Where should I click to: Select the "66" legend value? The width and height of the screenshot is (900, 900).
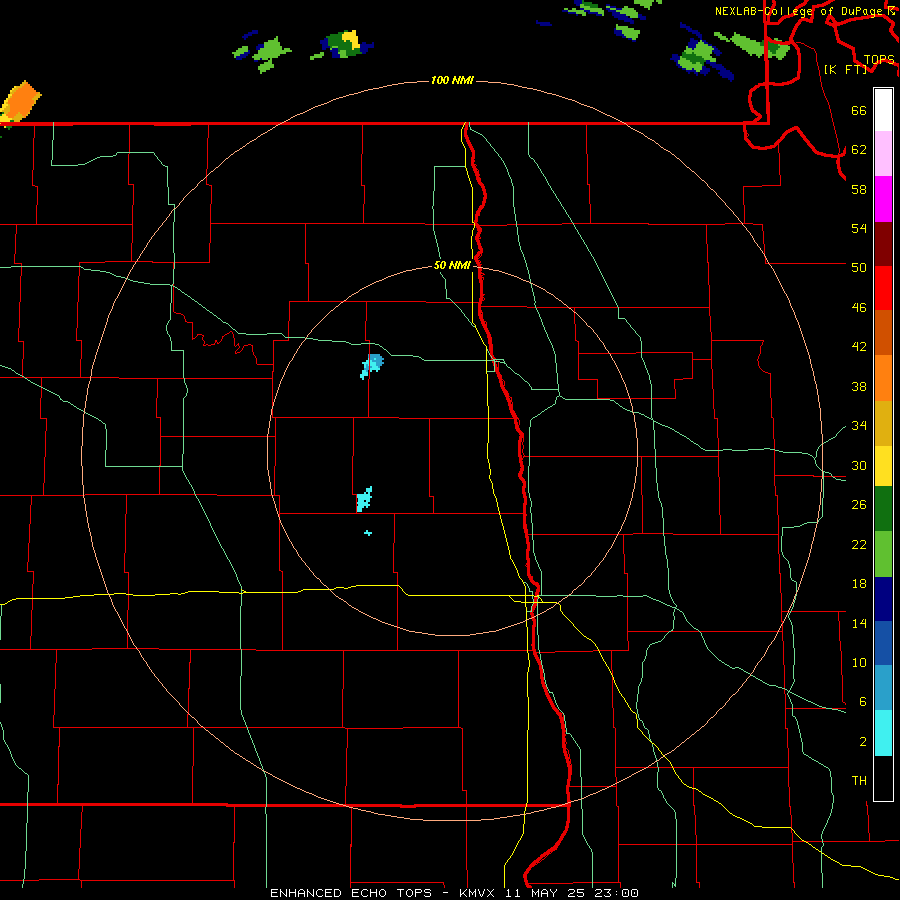tap(859, 110)
